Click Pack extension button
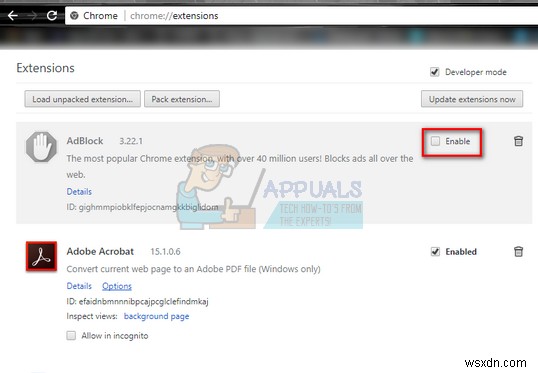538x373 pixels. point(182,99)
